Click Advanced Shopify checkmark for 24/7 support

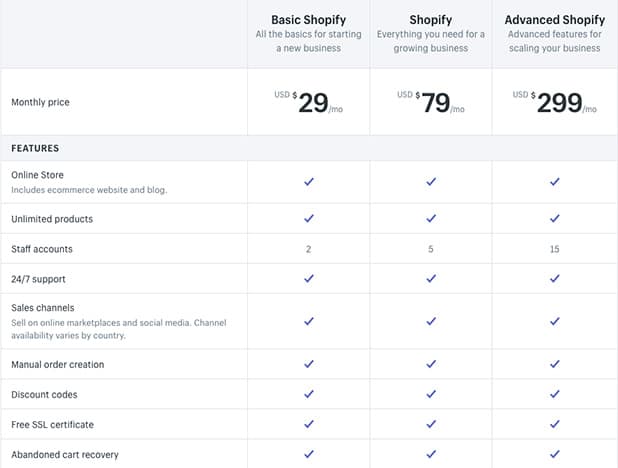pyautogui.click(x=554, y=279)
